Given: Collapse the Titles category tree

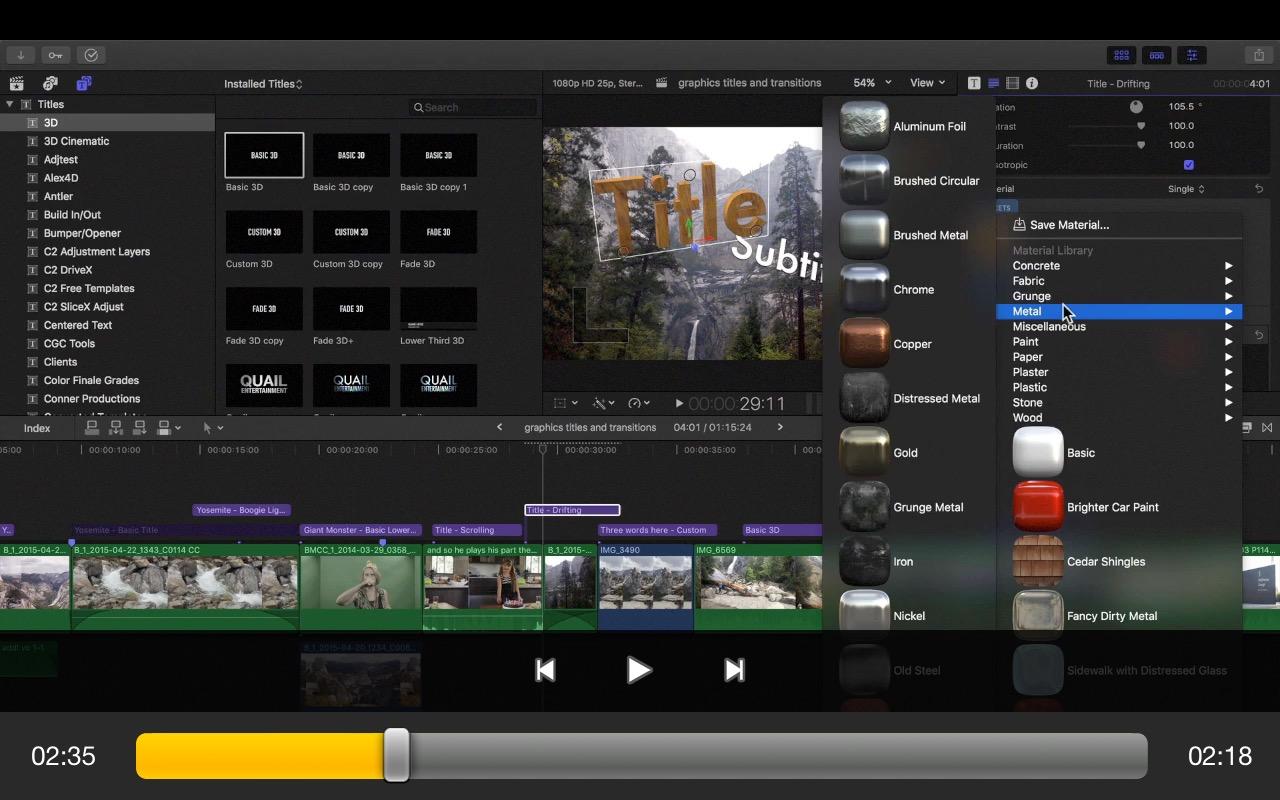Looking at the screenshot, I should click(10, 104).
